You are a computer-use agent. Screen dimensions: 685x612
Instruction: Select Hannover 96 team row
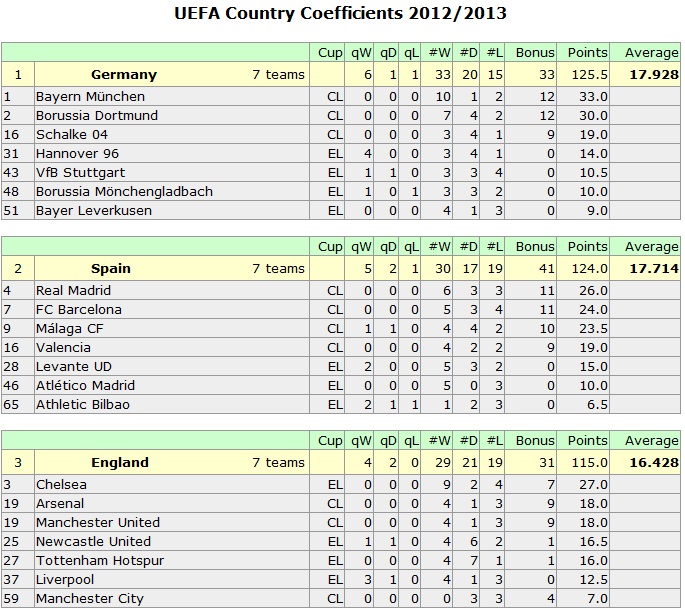click(x=341, y=154)
